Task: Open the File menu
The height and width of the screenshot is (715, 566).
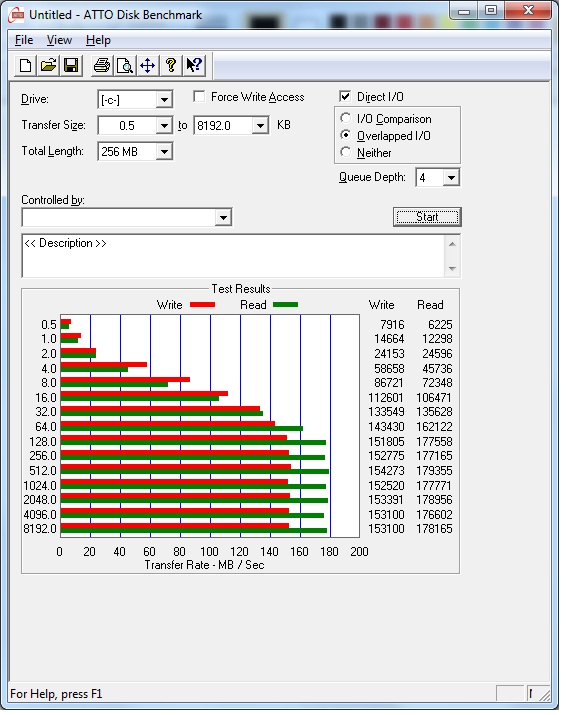Action: [24, 40]
